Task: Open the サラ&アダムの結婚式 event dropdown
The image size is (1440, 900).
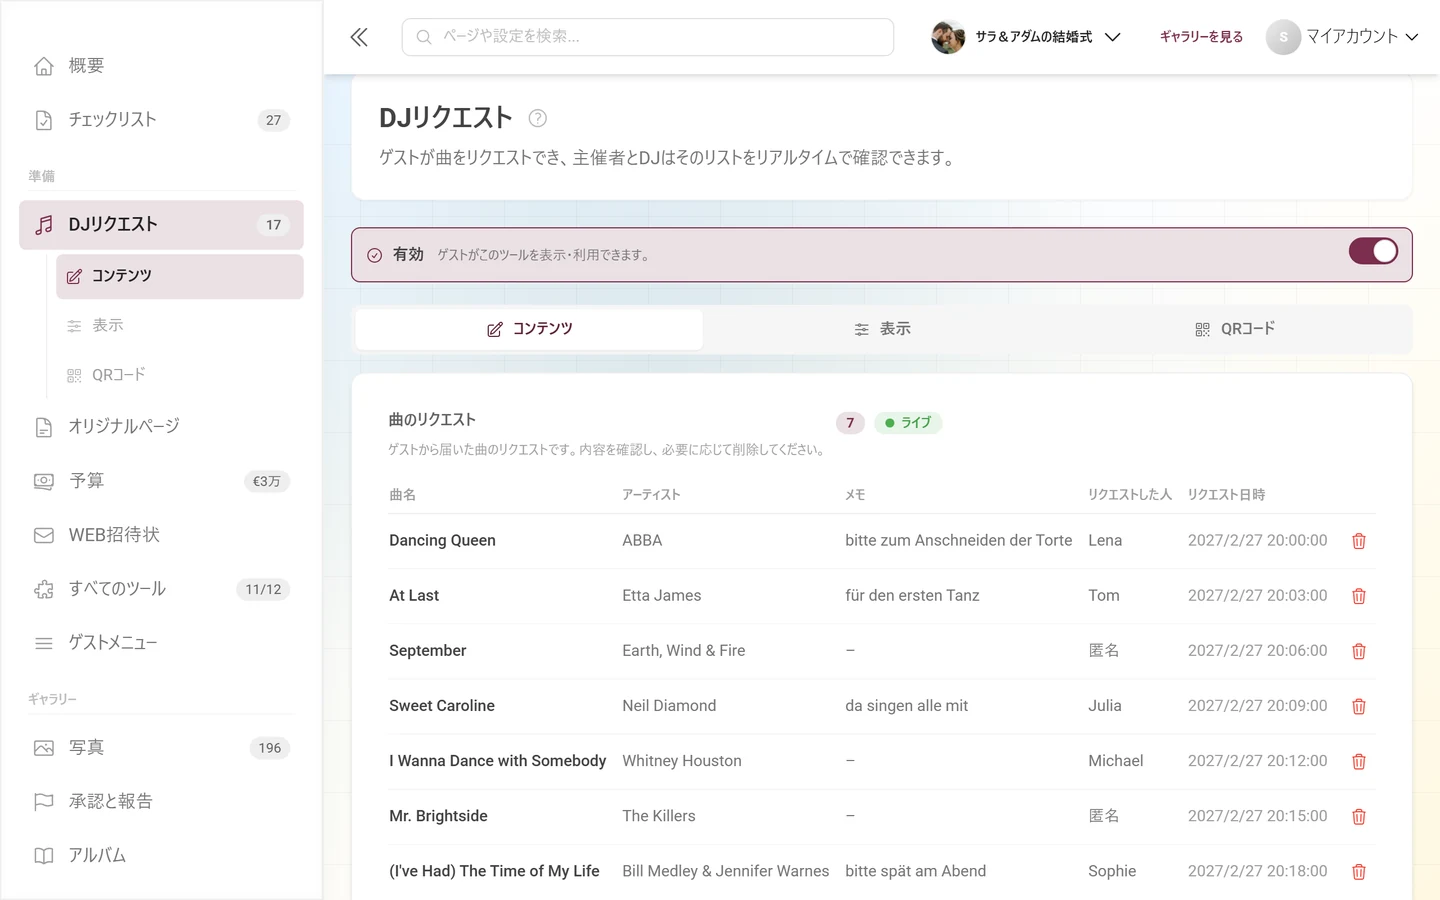Action: (x=1026, y=37)
